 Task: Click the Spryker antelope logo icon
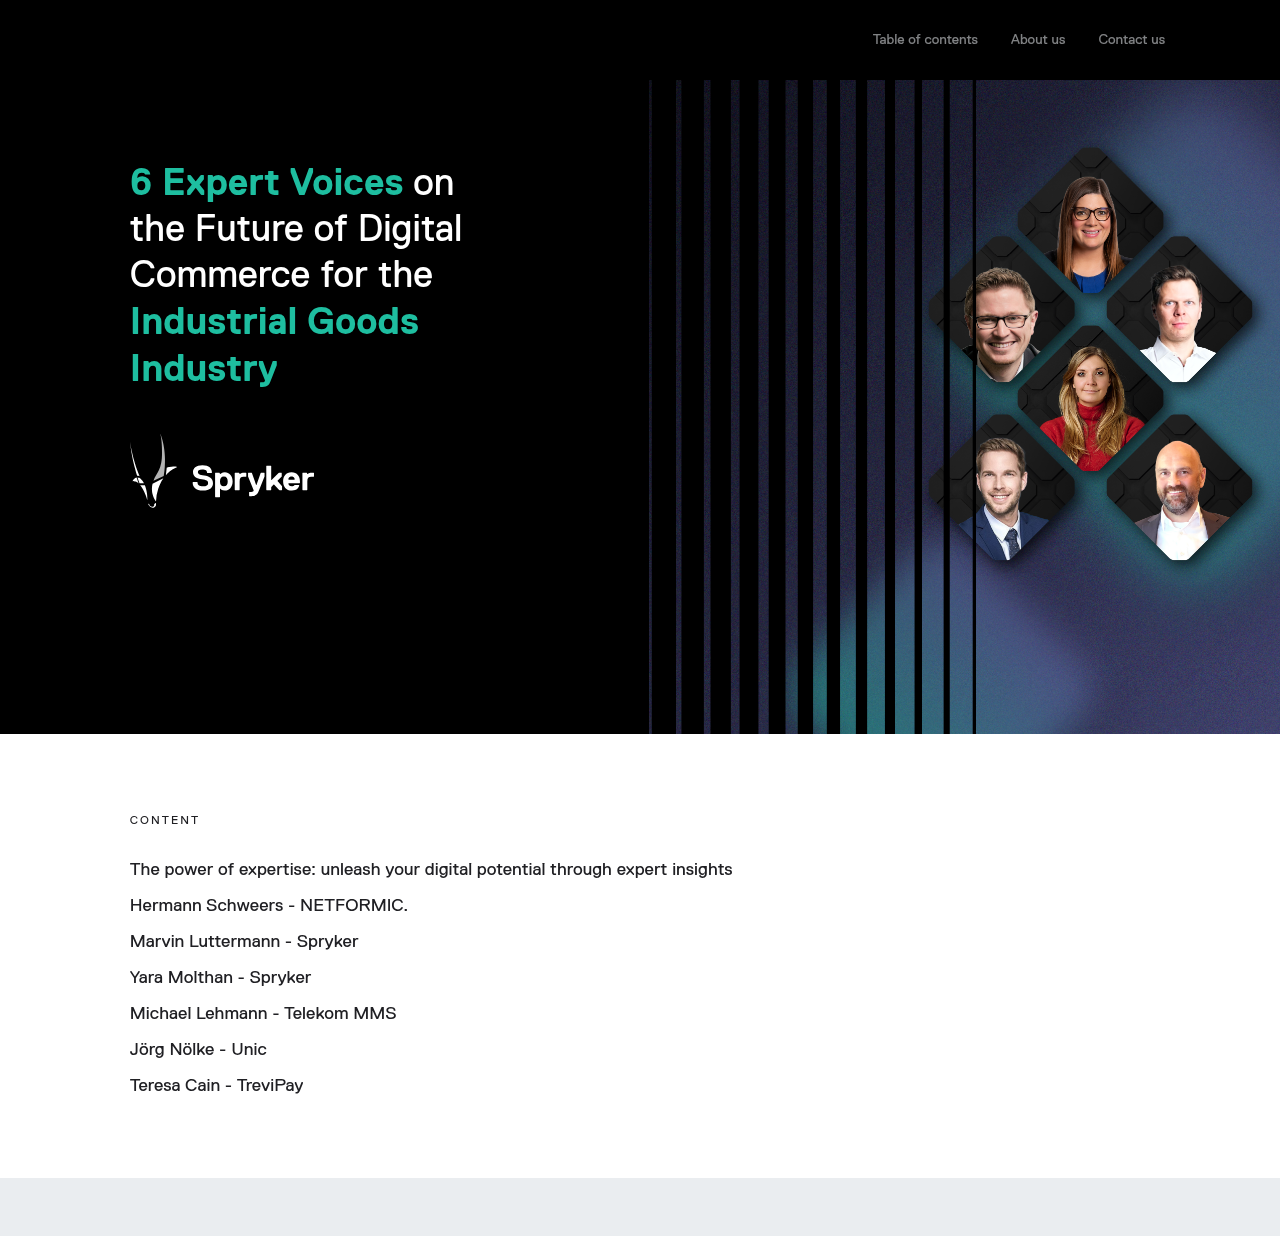coord(152,472)
